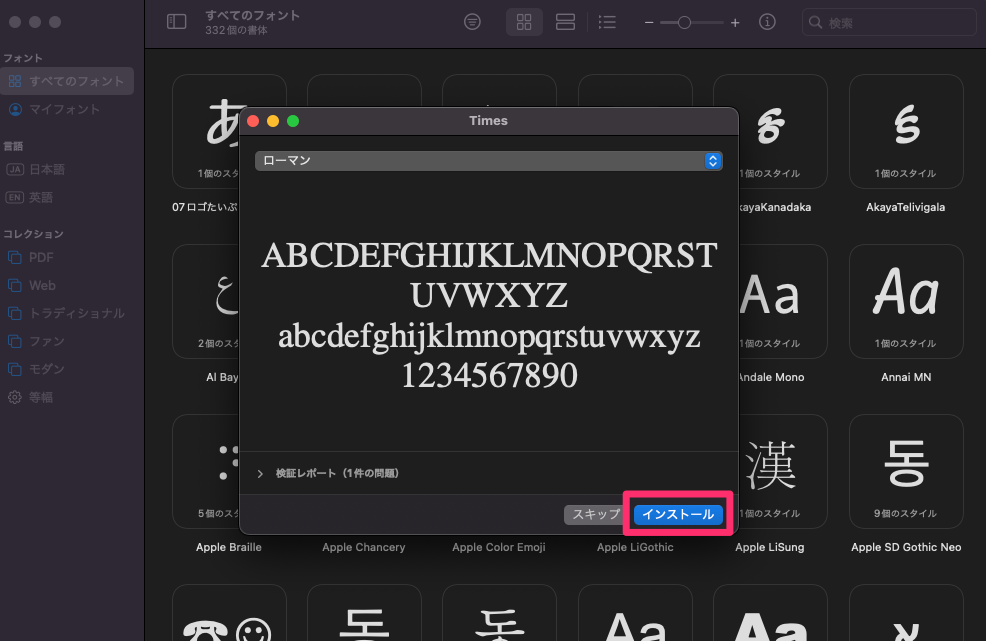Image resolution: width=986 pixels, height=641 pixels.
Task: Minimize the Times dialog with yellow button
Action: 273,121
